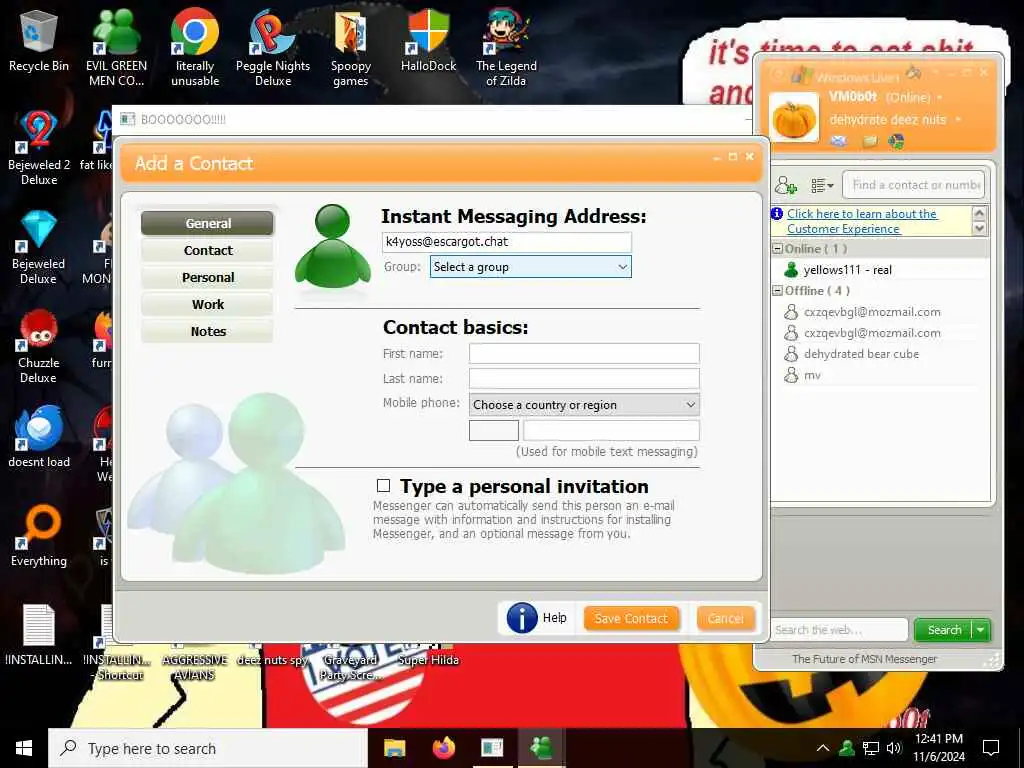Viewport: 1024px width, 768px height.
Task: Click the First name field
Action: click(x=584, y=353)
